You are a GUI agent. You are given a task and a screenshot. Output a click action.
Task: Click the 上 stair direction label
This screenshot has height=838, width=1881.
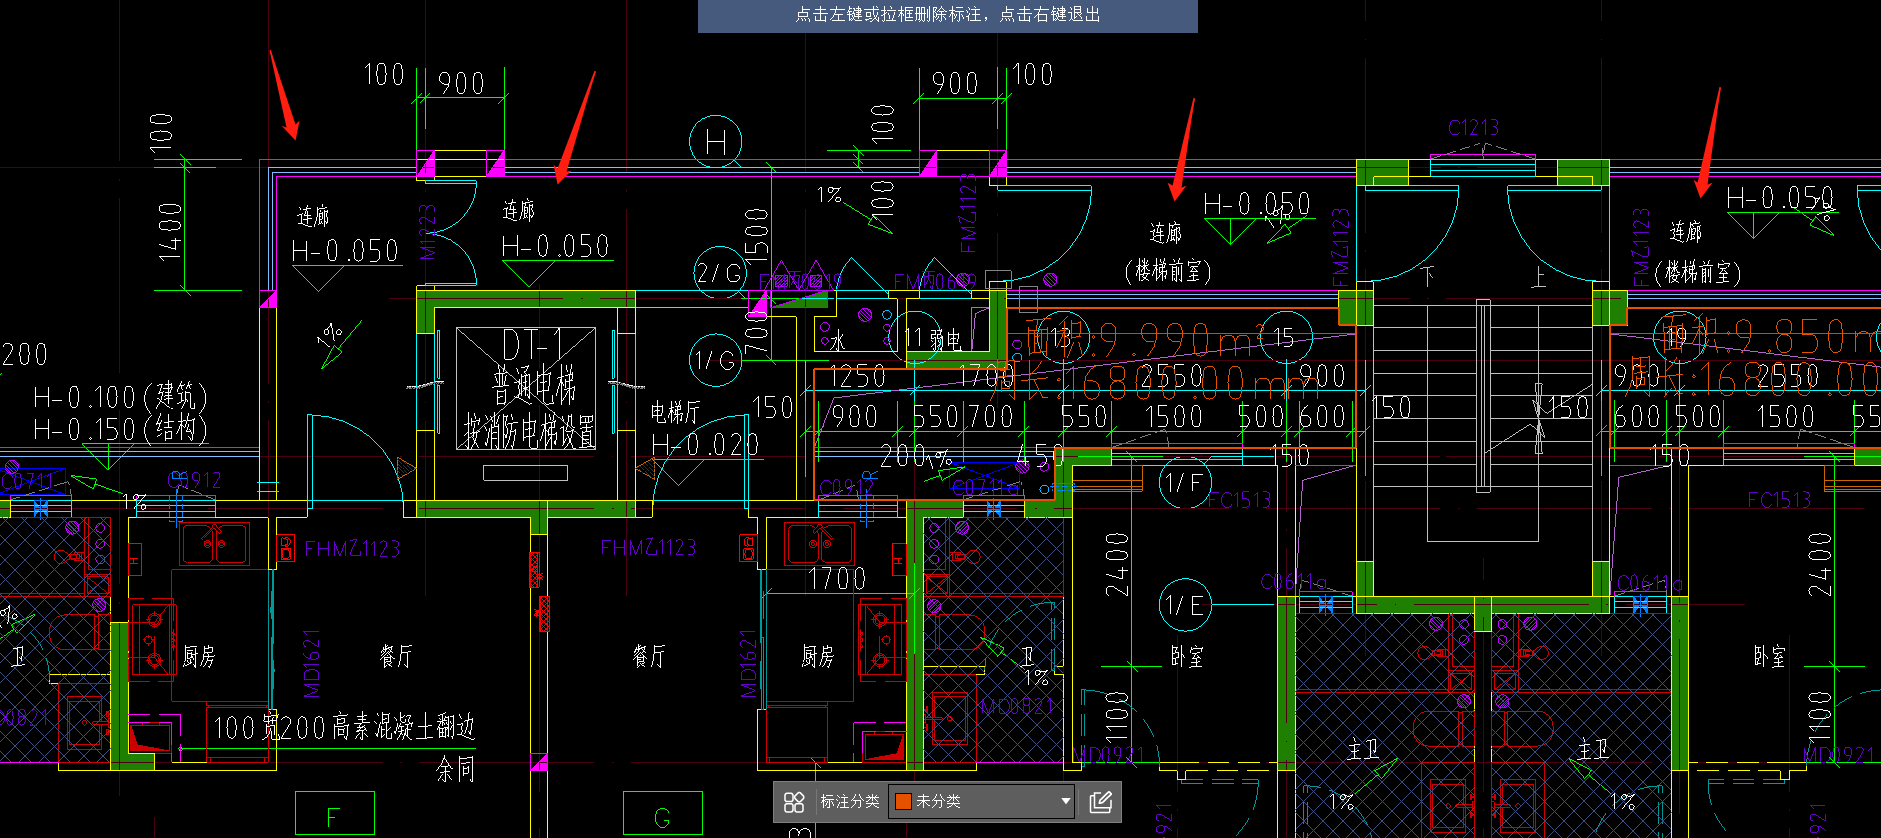(x=1538, y=277)
